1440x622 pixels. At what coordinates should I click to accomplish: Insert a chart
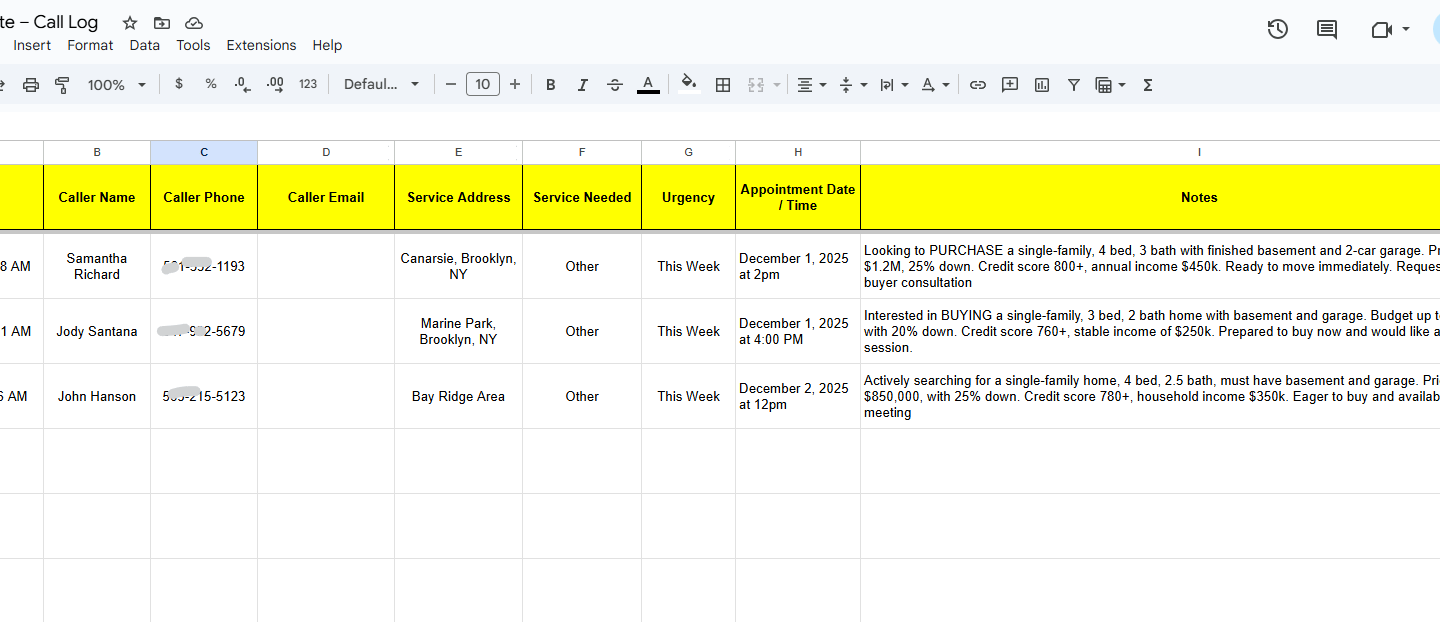click(1042, 85)
